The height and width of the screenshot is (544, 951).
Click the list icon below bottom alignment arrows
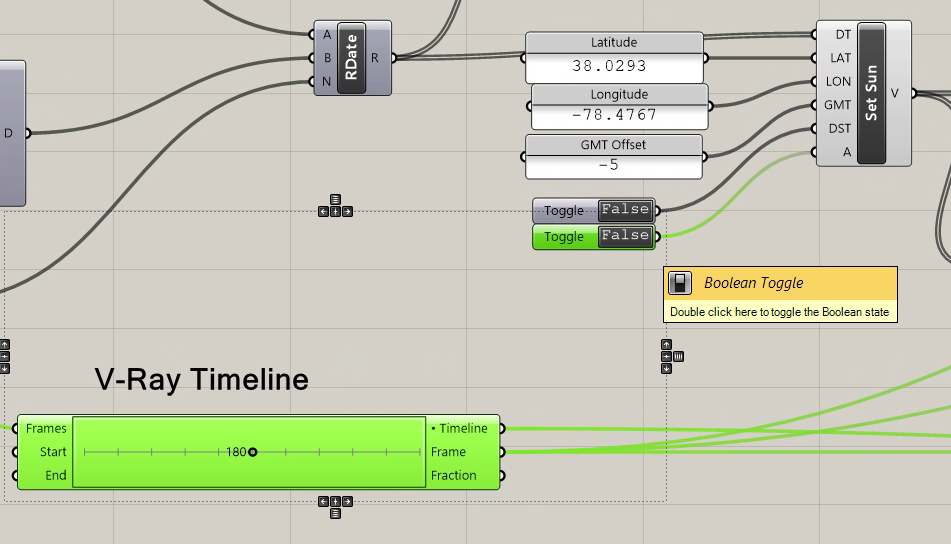(335, 513)
